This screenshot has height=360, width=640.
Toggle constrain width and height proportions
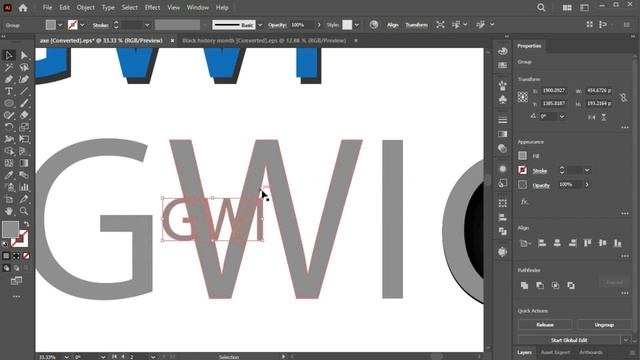click(623, 97)
